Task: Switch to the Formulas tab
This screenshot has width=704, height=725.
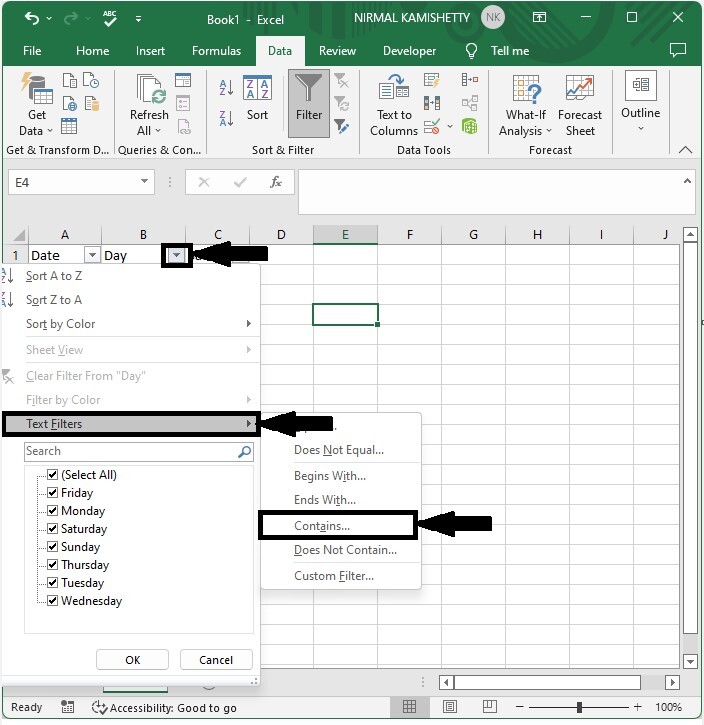Action: point(216,50)
